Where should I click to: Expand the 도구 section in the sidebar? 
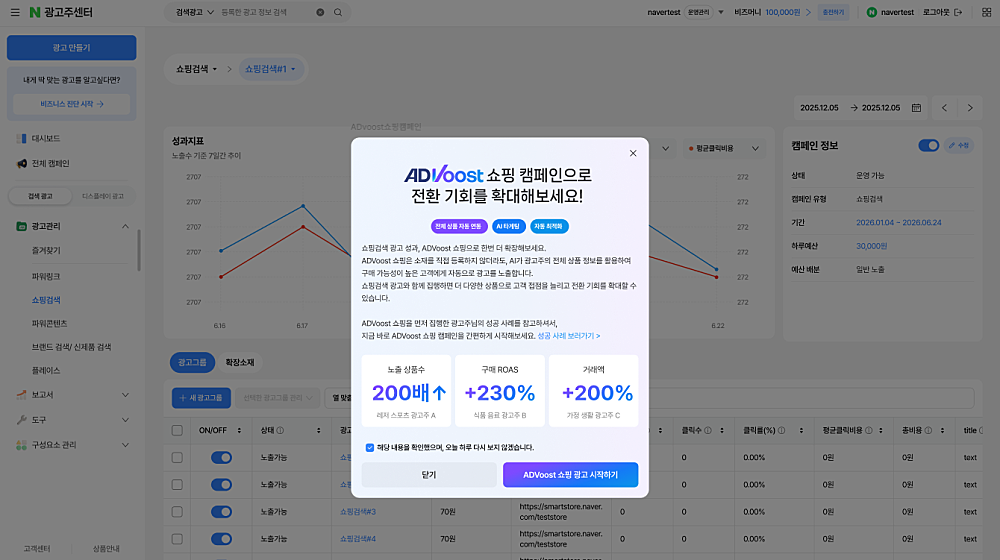125,420
